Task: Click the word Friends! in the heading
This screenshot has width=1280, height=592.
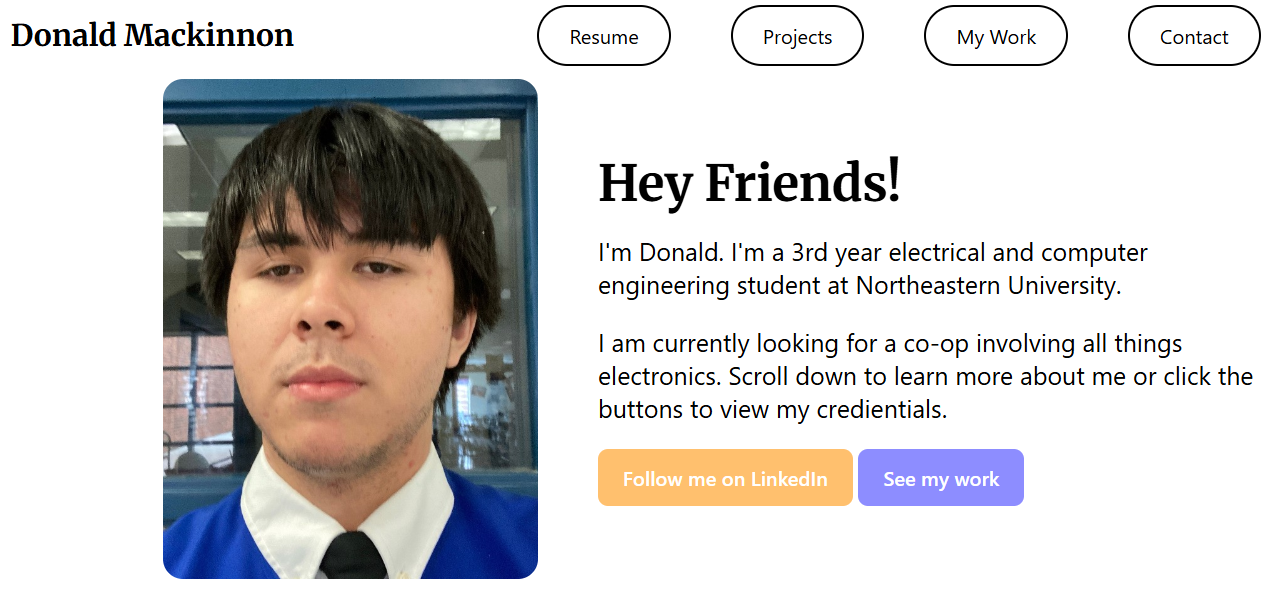Action: (803, 184)
